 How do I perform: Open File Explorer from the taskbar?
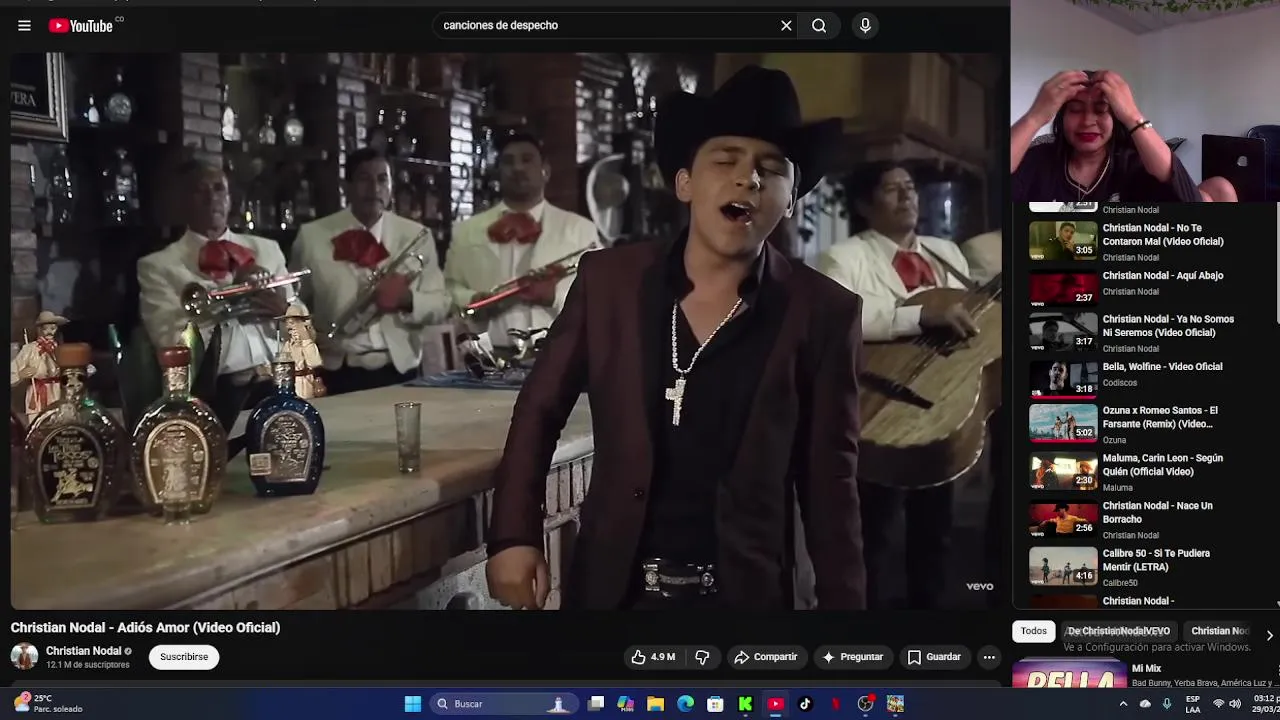(656, 704)
